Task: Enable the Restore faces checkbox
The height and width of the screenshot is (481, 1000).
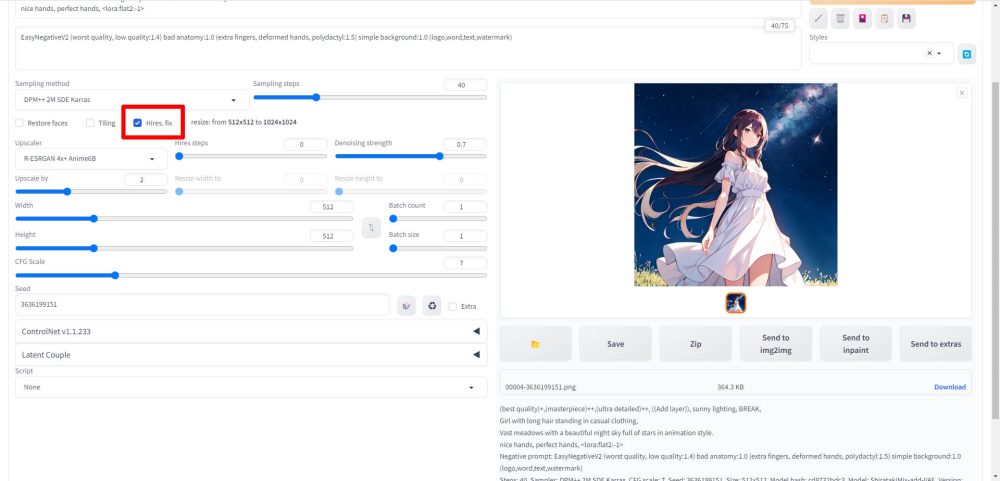Action: (20, 123)
